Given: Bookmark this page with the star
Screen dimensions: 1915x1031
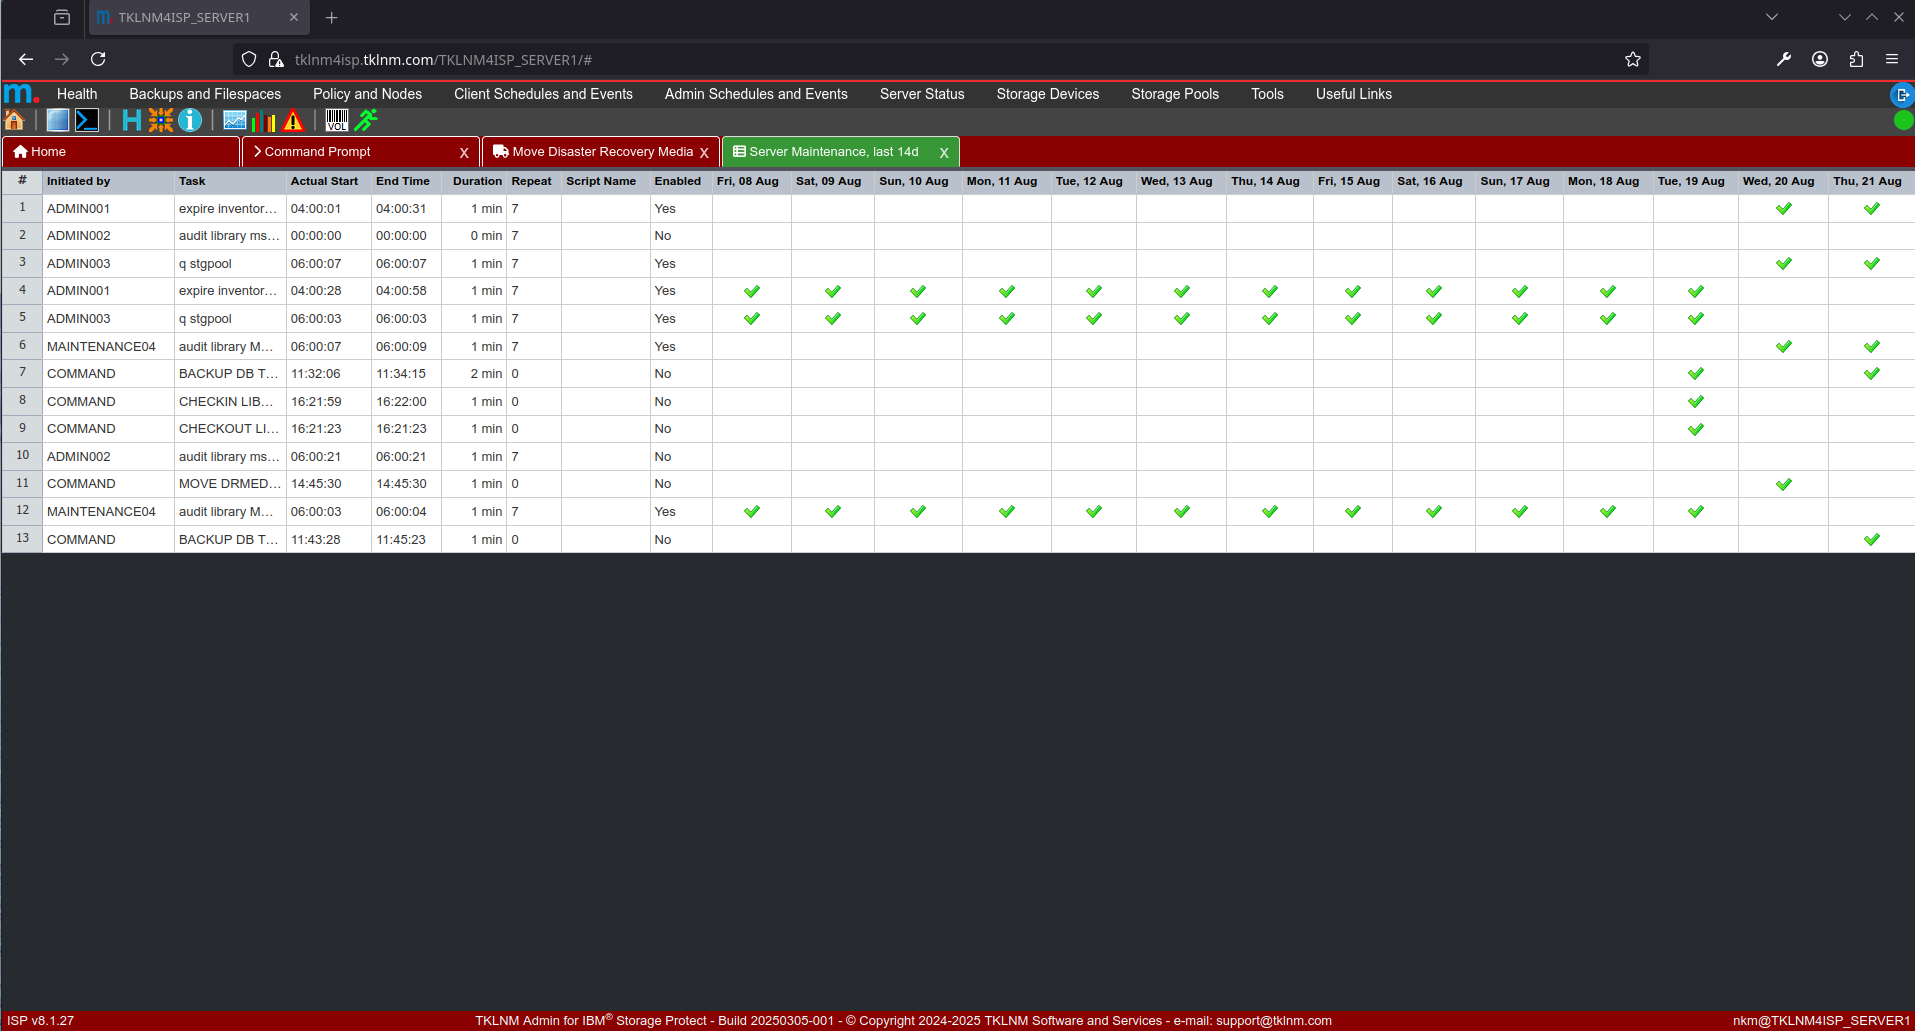Looking at the screenshot, I should (1633, 60).
